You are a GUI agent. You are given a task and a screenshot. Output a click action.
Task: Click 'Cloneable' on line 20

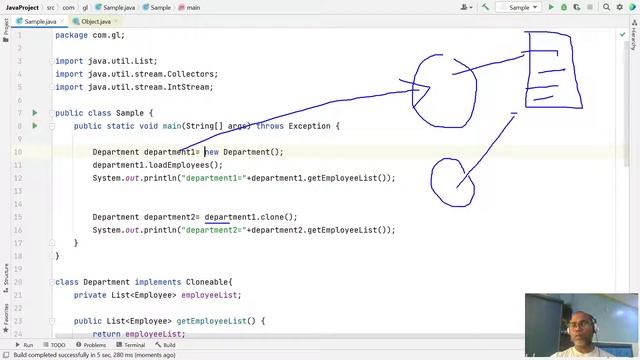click(207, 282)
